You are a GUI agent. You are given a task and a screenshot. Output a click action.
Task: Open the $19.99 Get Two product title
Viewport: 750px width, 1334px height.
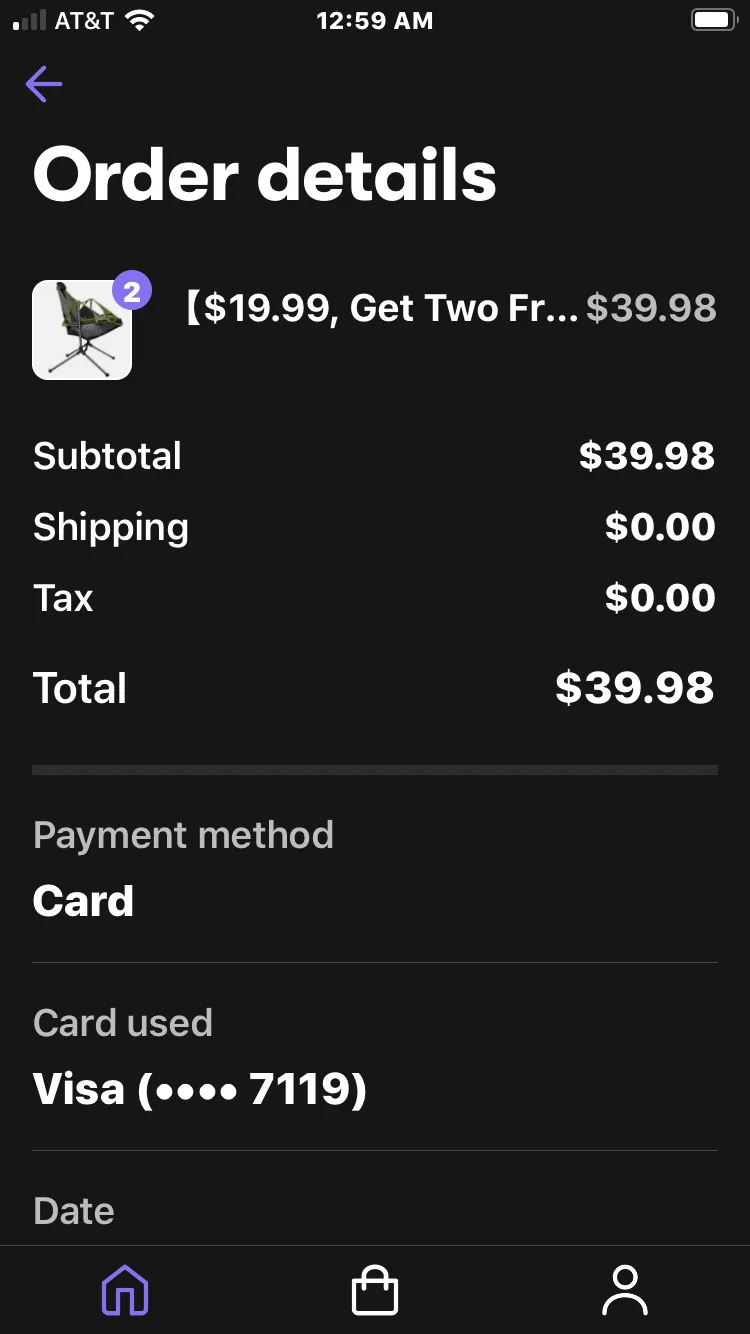pyautogui.click(x=380, y=308)
